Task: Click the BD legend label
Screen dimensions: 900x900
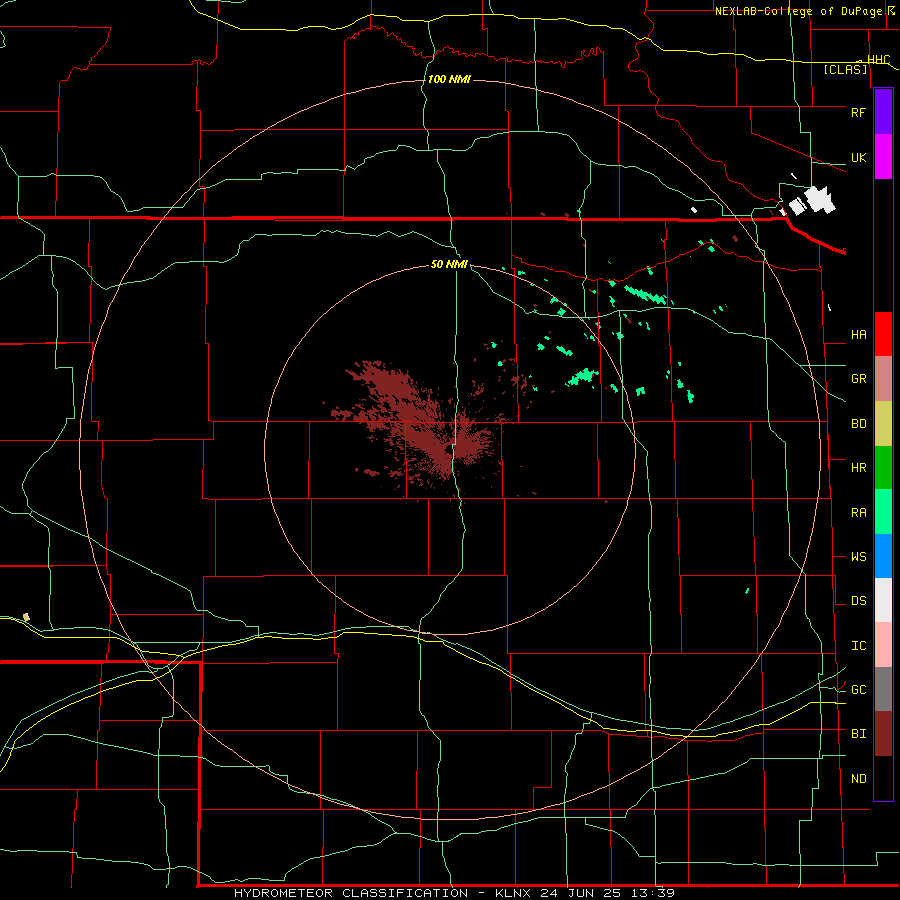Action: (x=858, y=424)
